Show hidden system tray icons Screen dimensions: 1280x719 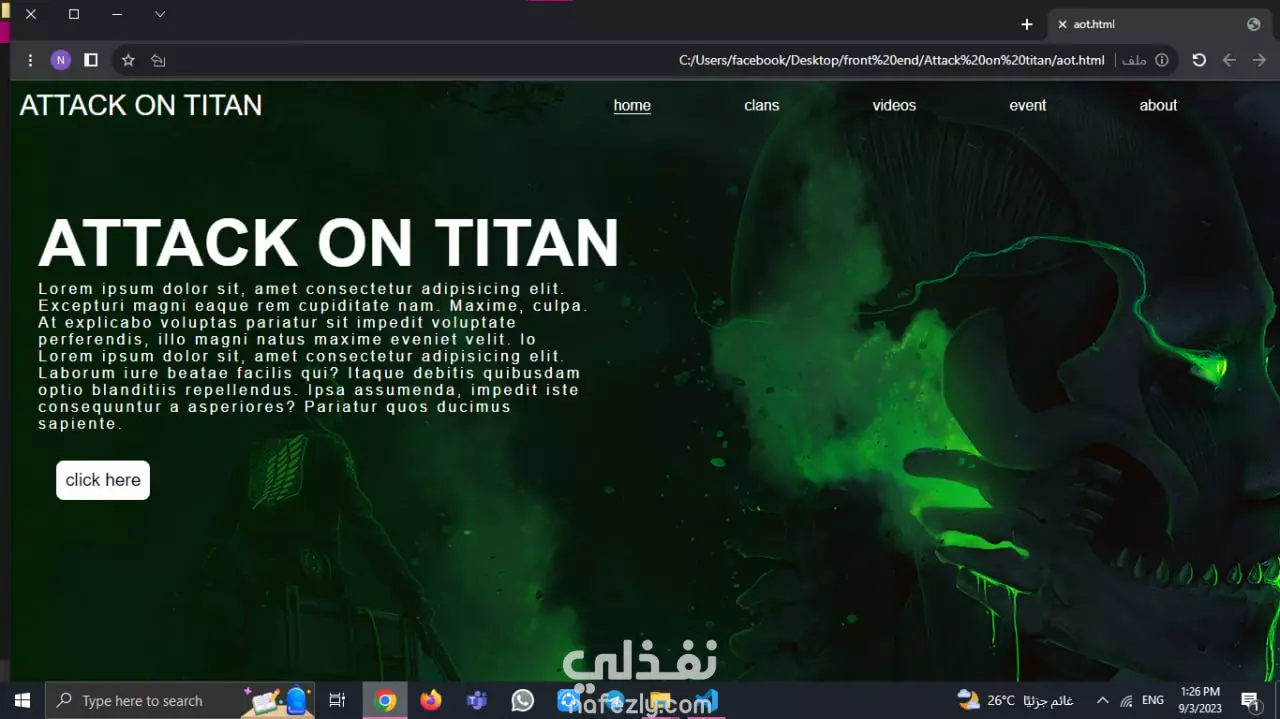[x=1102, y=700]
